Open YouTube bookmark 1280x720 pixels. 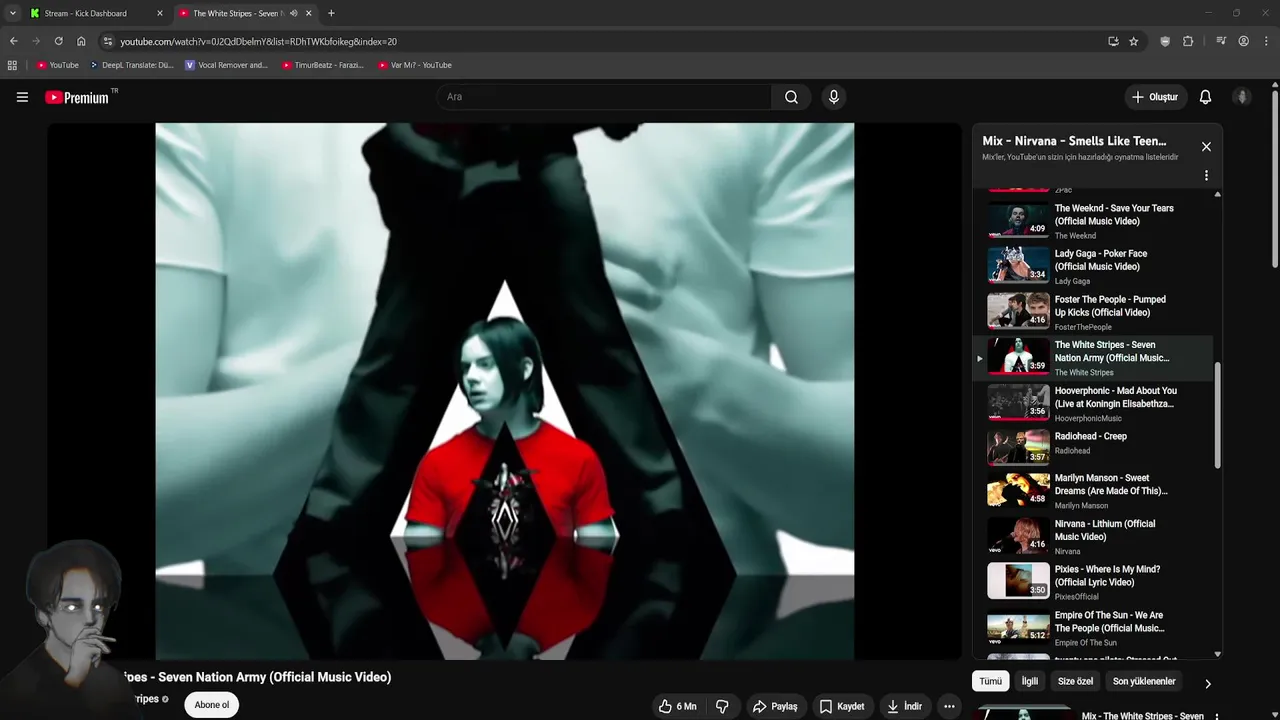[58, 65]
